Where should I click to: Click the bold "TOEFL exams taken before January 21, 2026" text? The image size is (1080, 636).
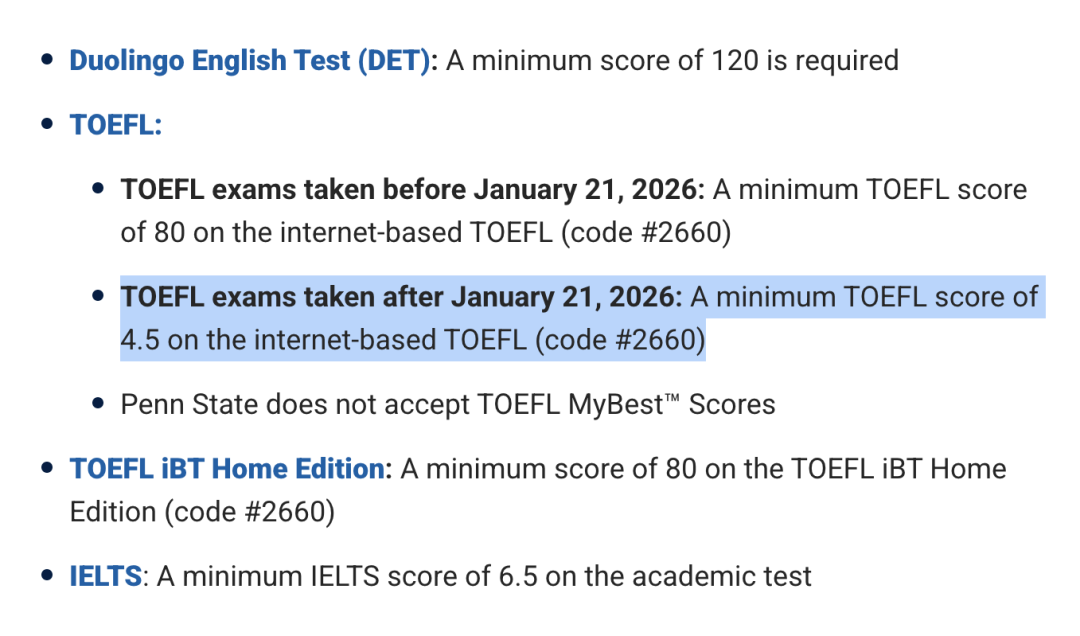tap(413, 190)
